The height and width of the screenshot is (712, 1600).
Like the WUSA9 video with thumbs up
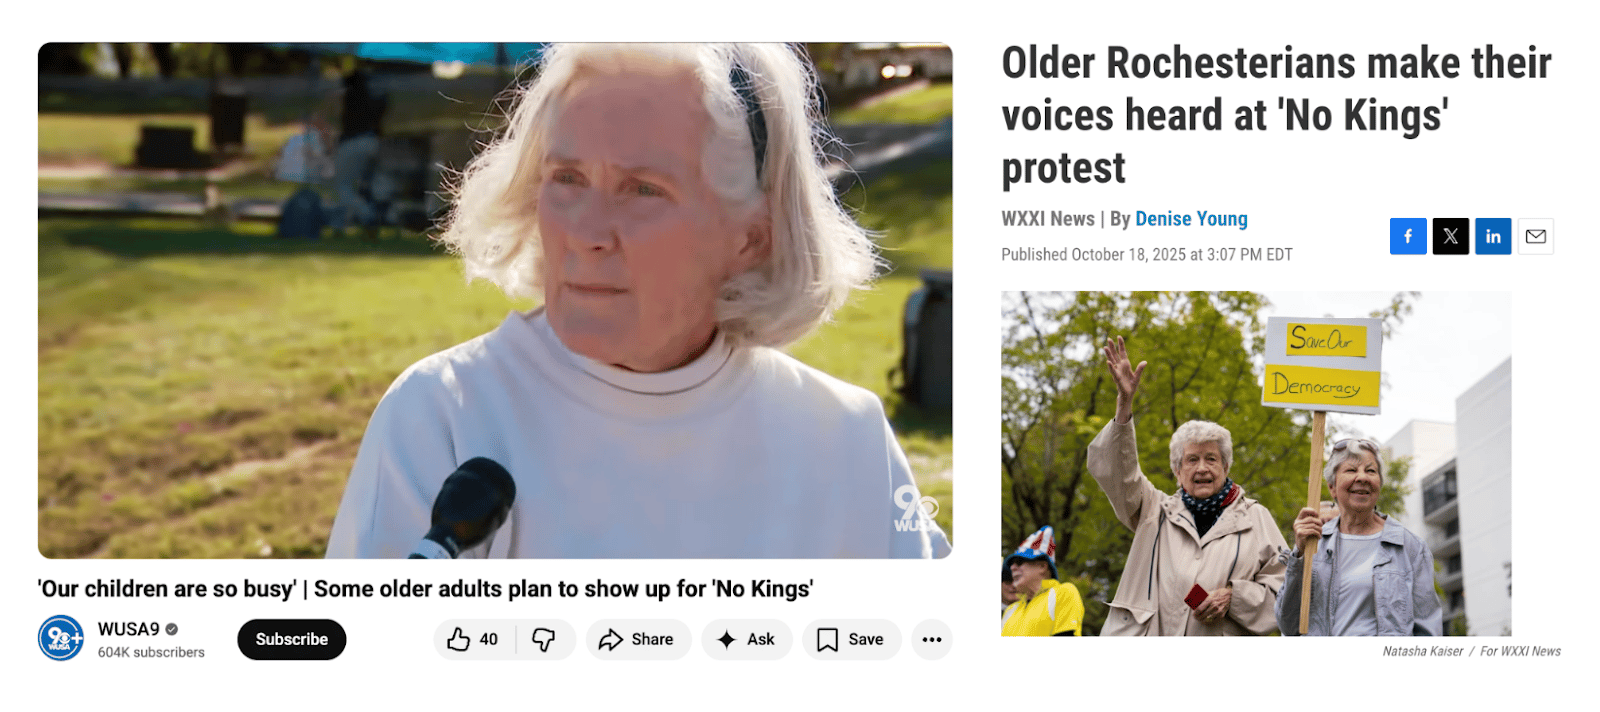[474, 639]
